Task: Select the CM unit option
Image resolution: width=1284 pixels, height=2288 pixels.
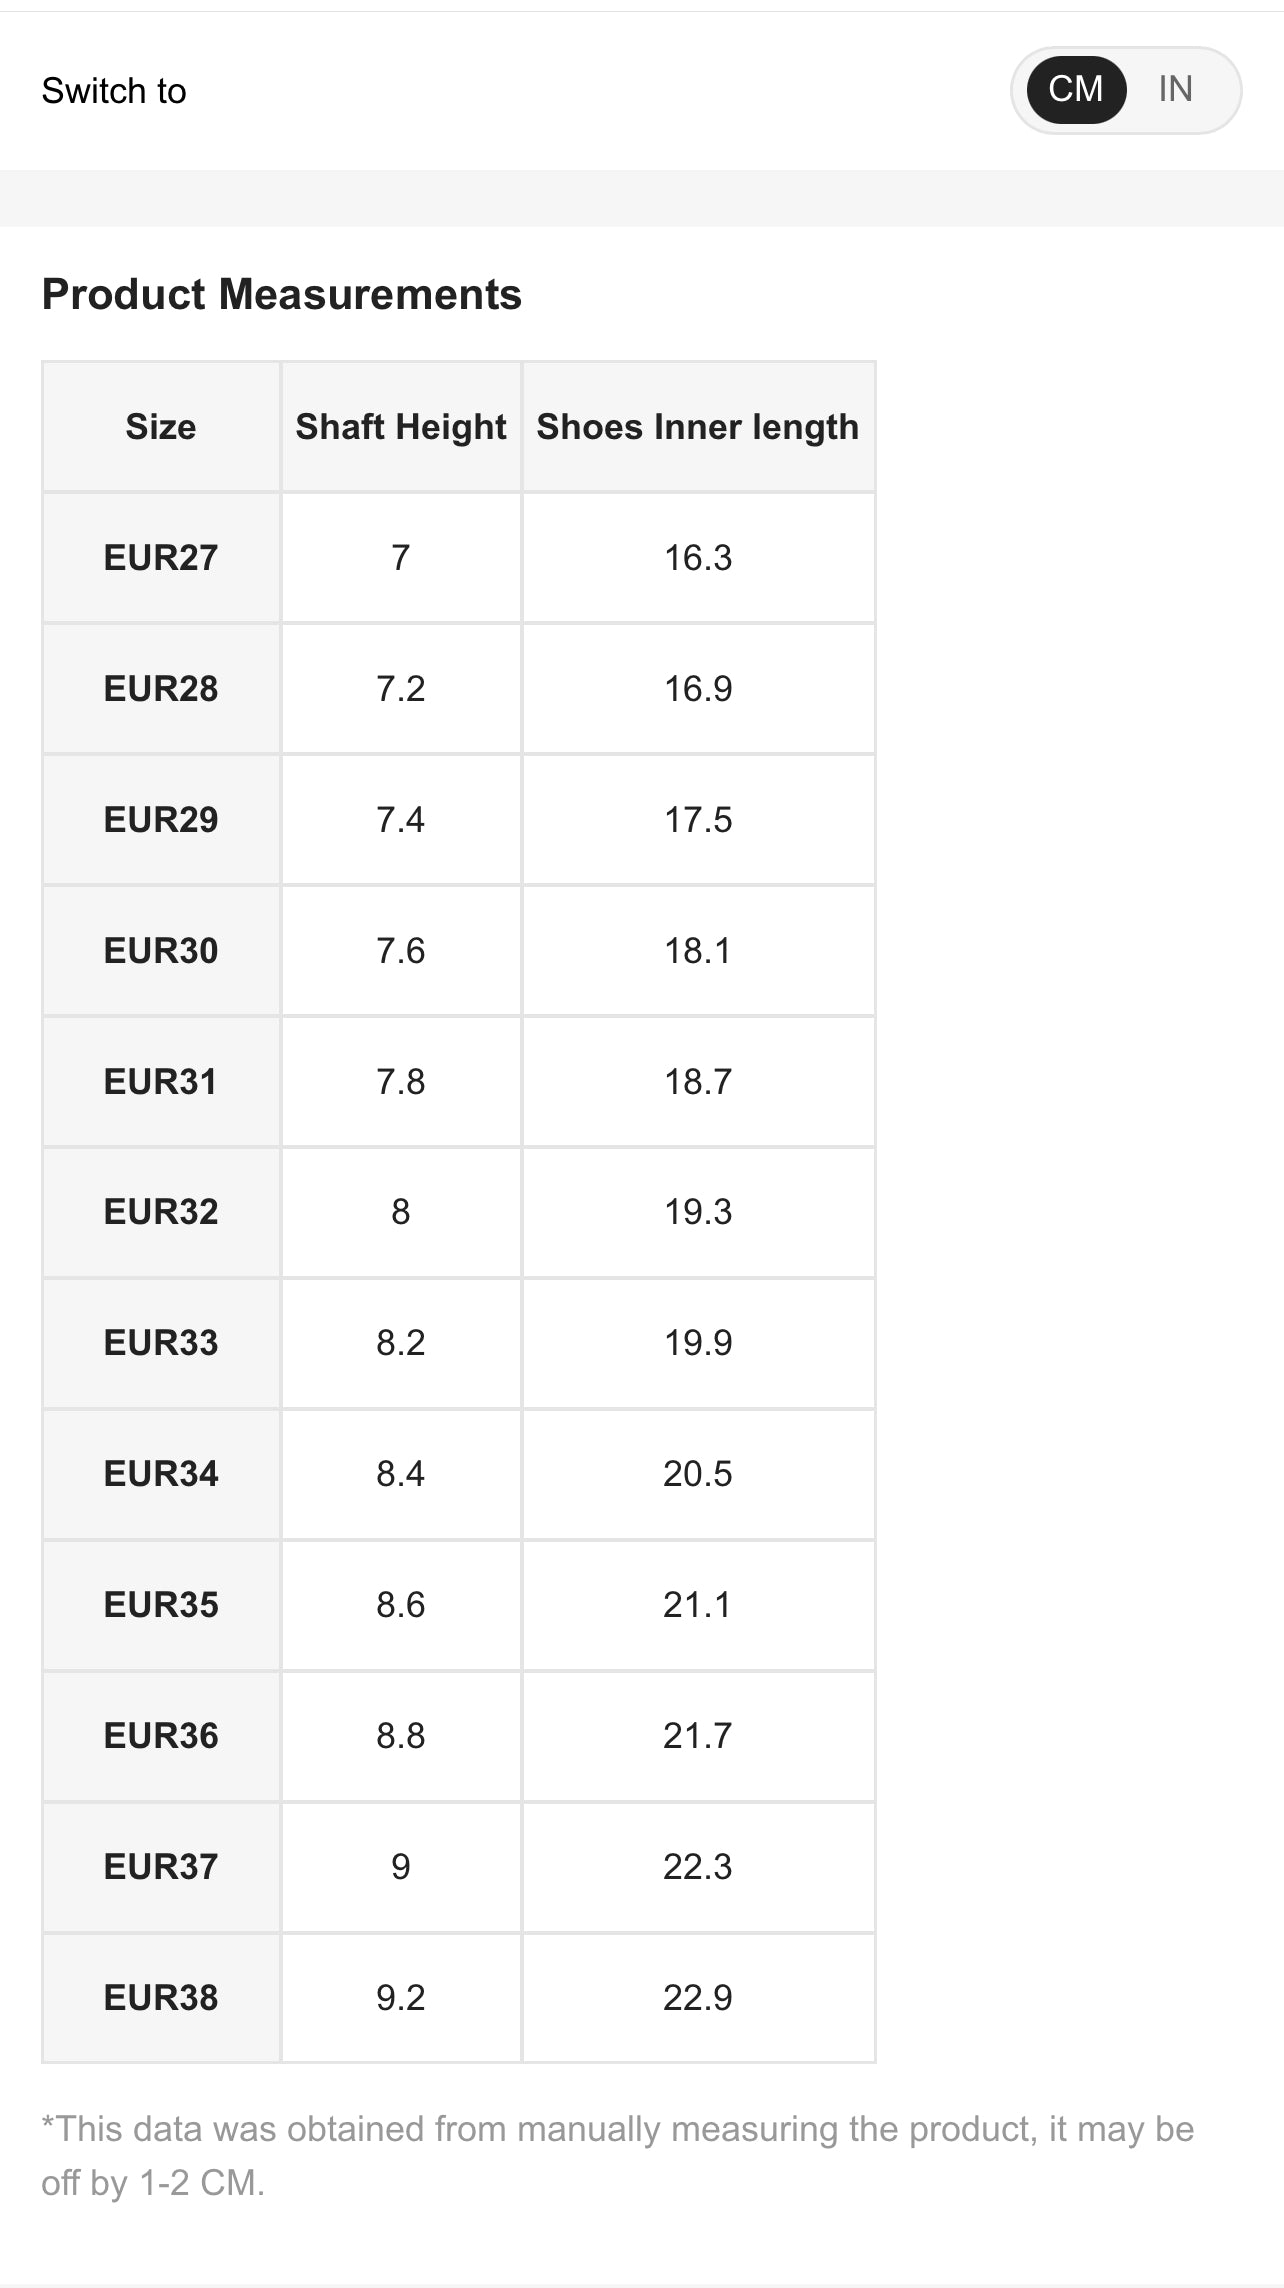Action: pyautogui.click(x=1076, y=90)
